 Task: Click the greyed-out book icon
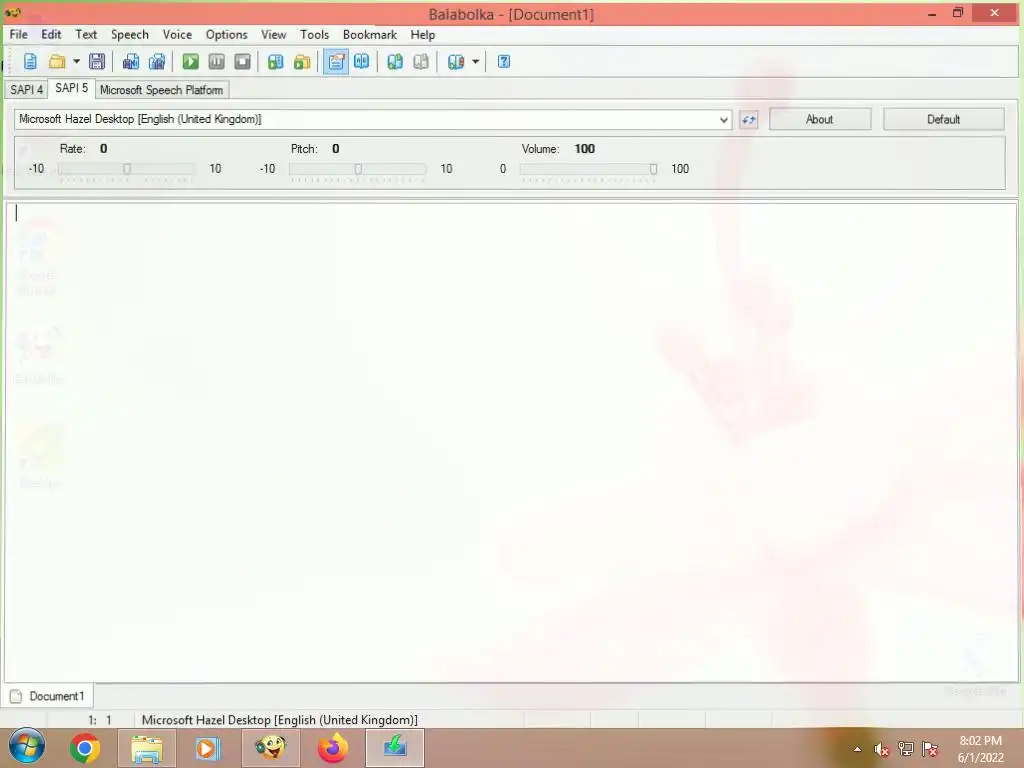[421, 62]
